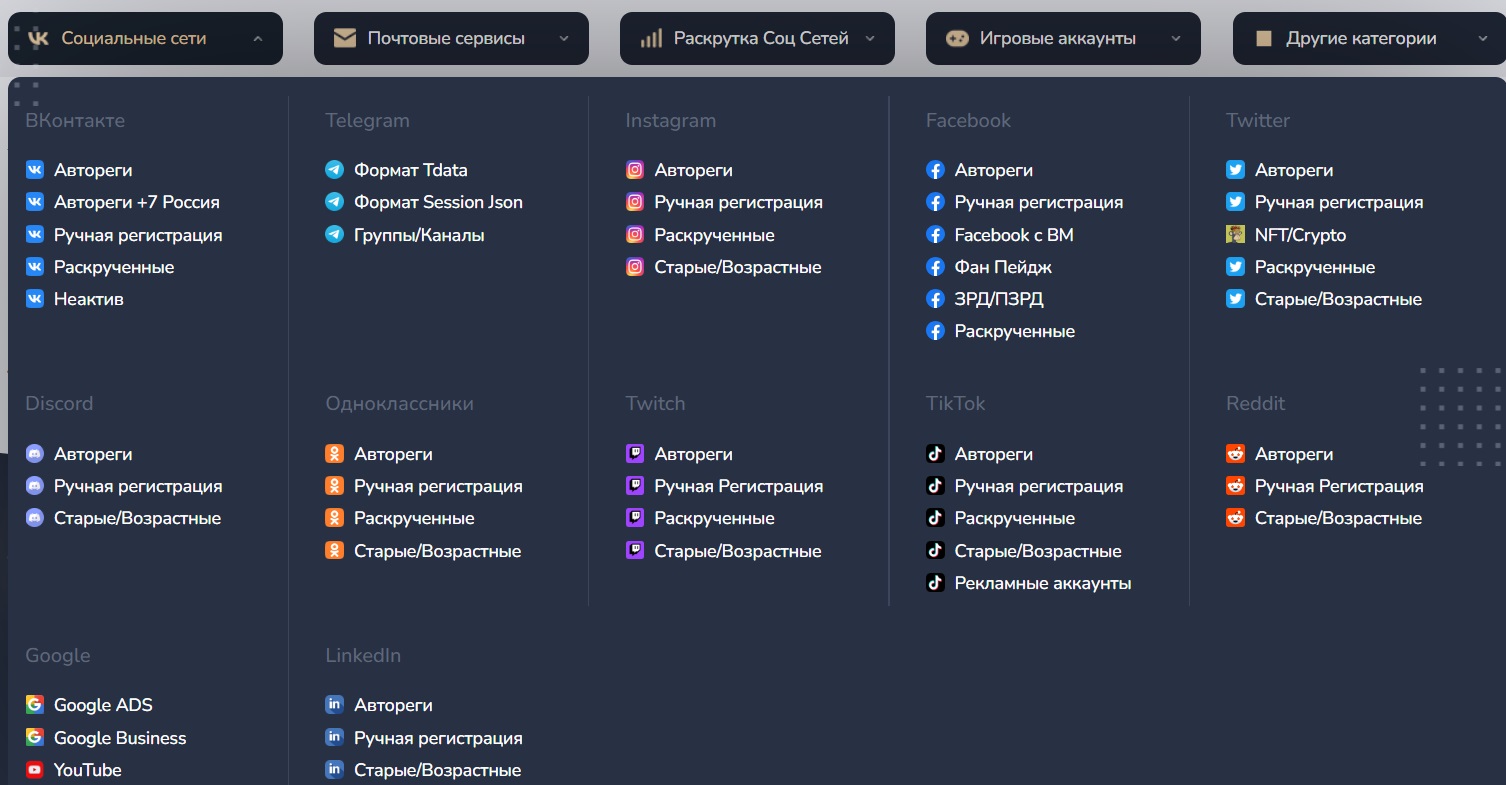
Task: Open Reddit Ручная Регистрация link
Action: [x=1339, y=486]
